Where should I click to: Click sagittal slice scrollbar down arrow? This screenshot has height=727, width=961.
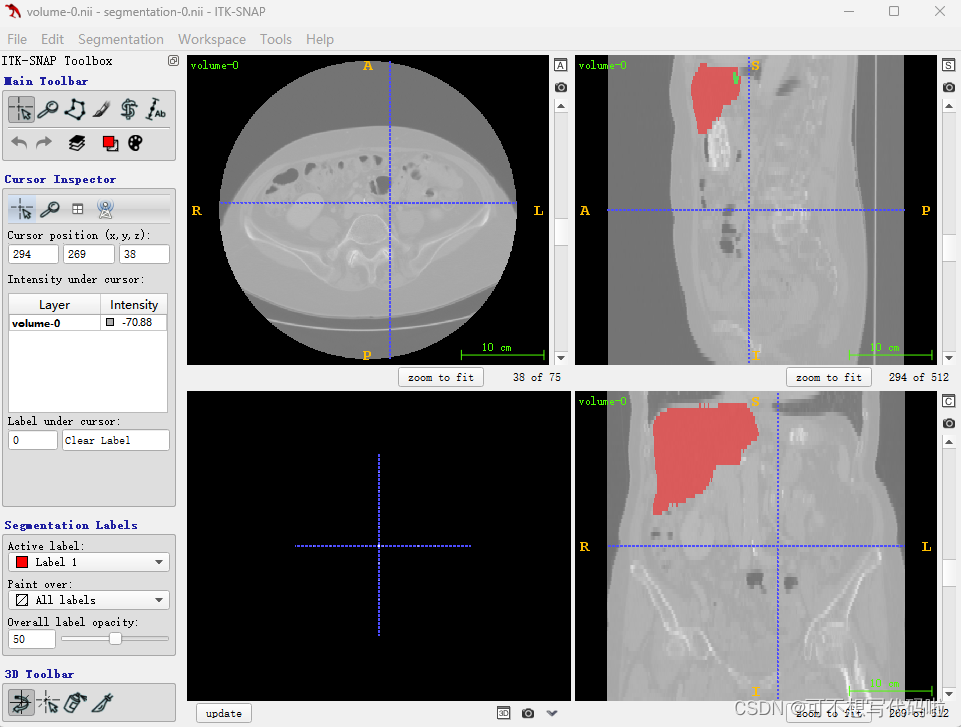[949, 358]
